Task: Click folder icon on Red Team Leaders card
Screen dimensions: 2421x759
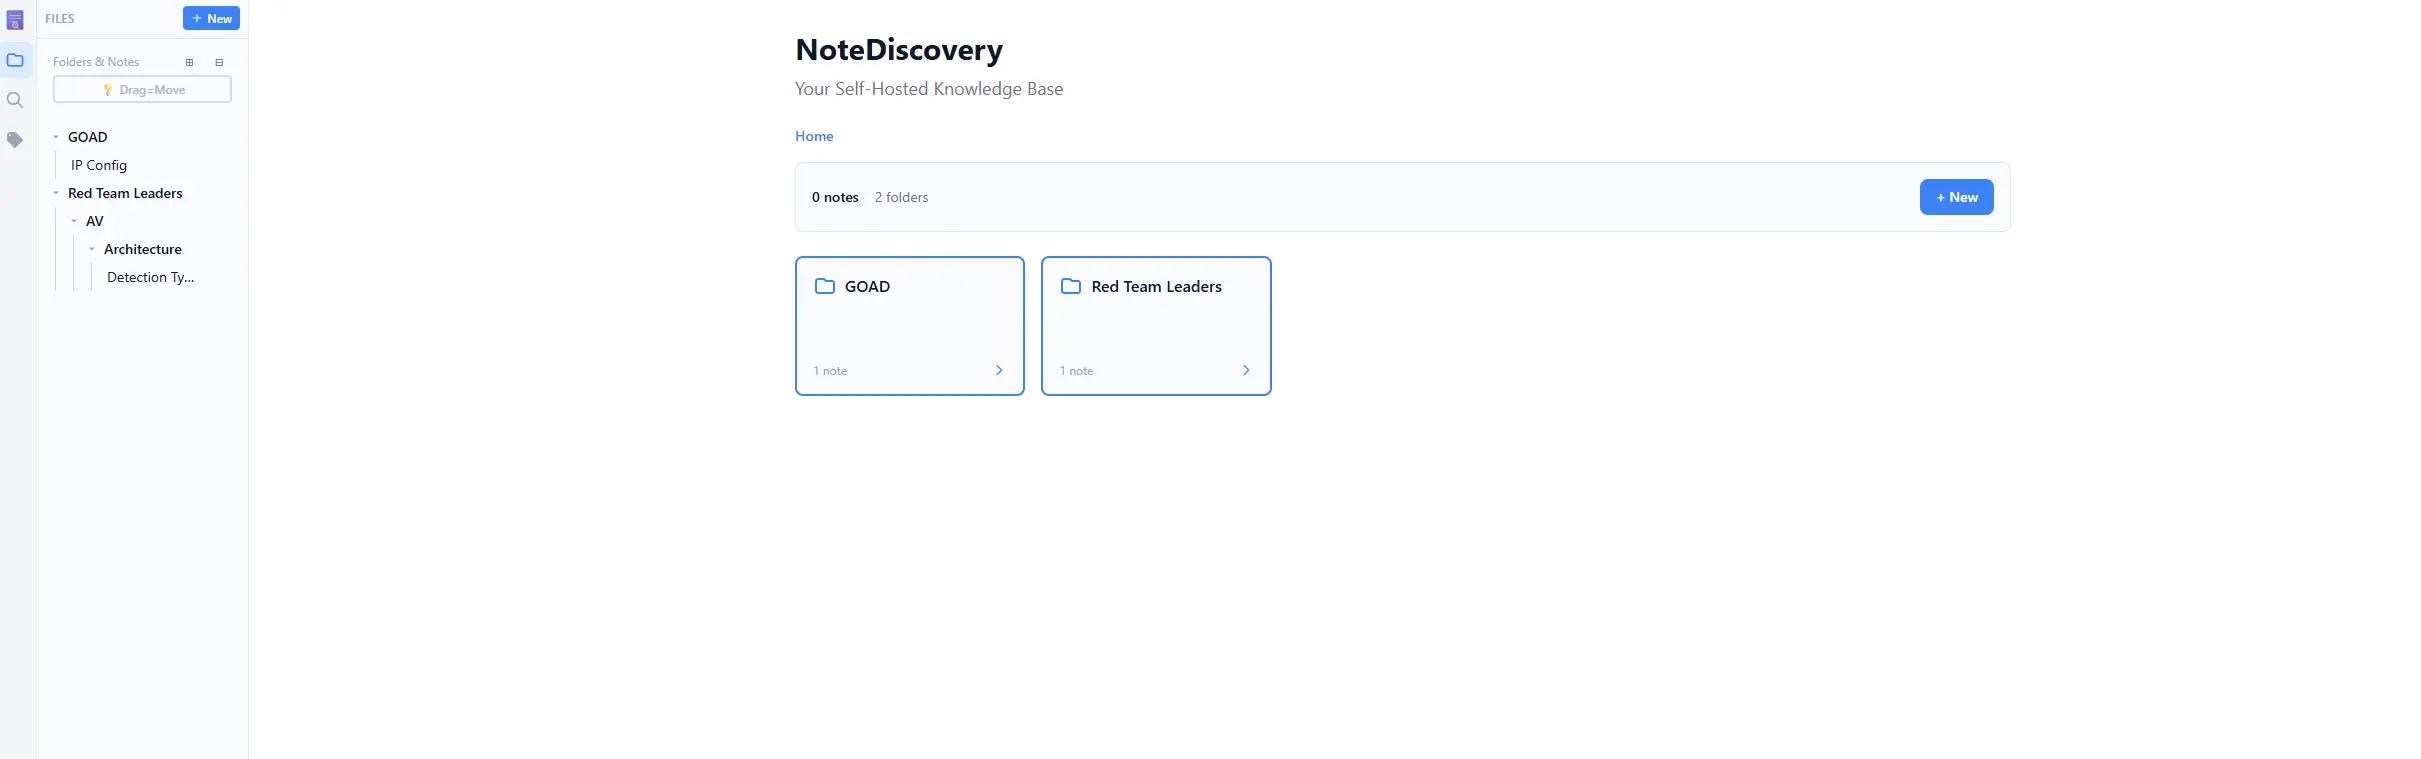Action: 1071,286
